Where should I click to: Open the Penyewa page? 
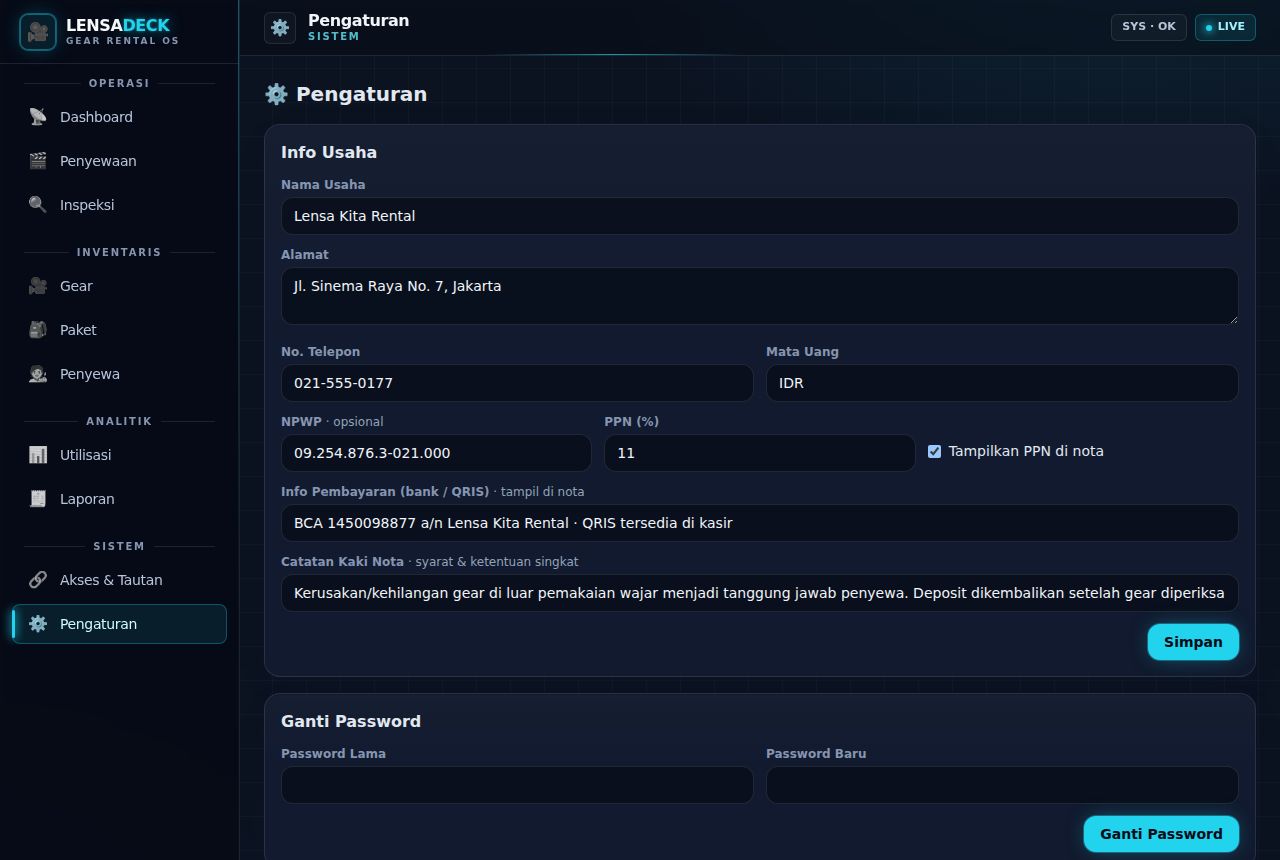(x=119, y=374)
